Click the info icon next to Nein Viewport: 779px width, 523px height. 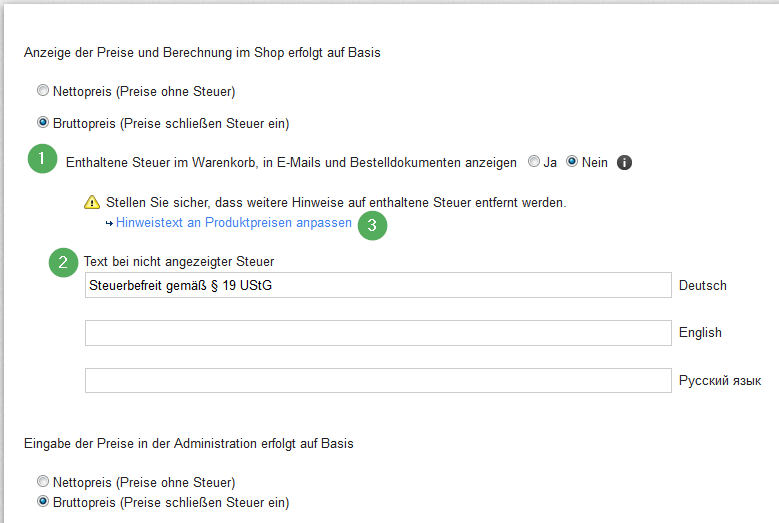[624, 162]
